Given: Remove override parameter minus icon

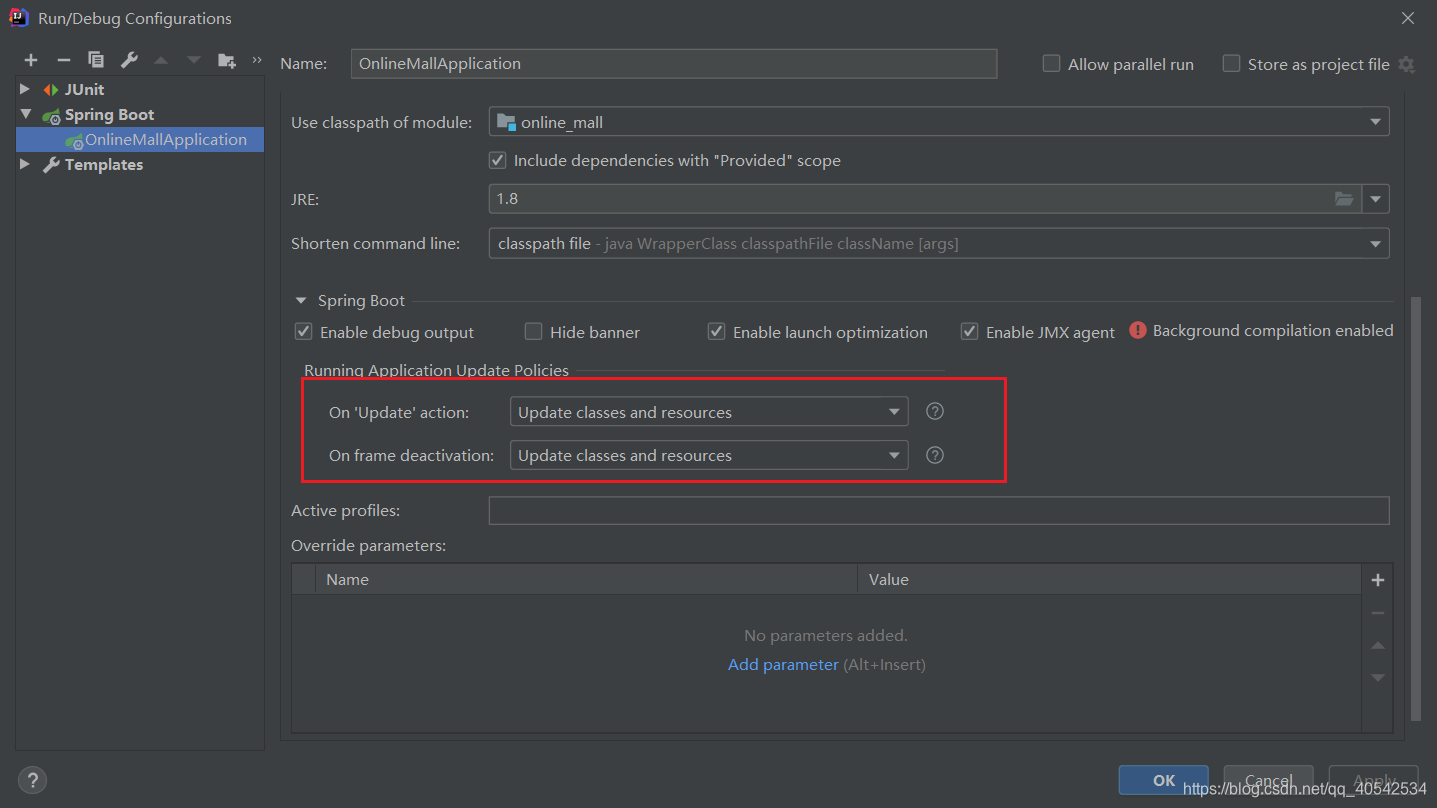Looking at the screenshot, I should (x=1377, y=613).
